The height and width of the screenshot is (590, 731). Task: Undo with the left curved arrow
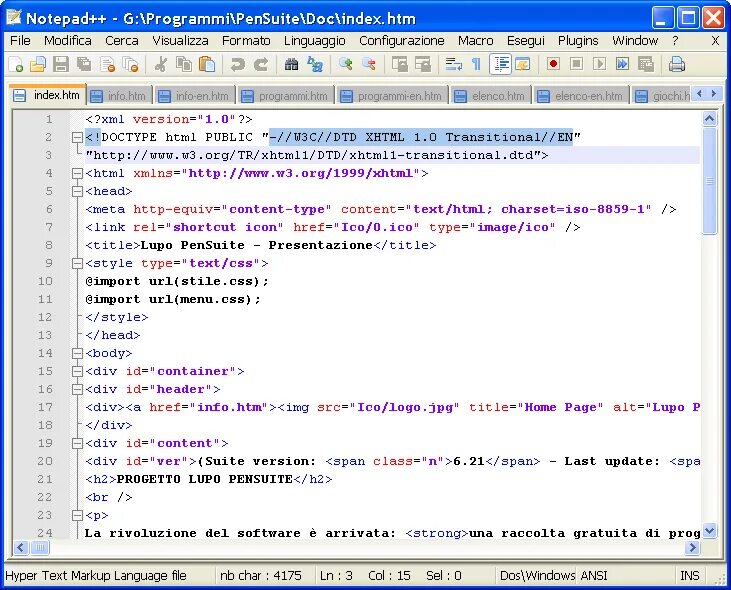[237, 64]
